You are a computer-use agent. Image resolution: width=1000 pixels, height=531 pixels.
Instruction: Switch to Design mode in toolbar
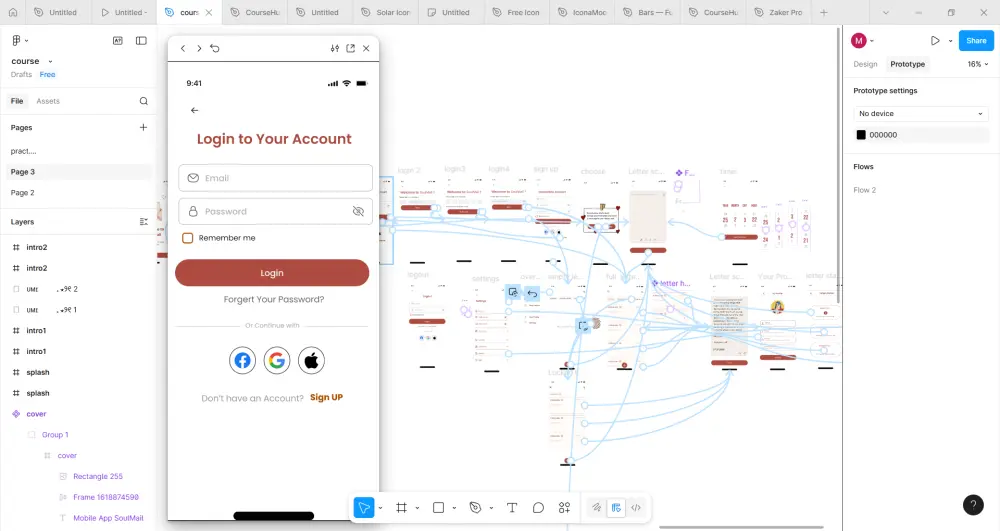616,508
